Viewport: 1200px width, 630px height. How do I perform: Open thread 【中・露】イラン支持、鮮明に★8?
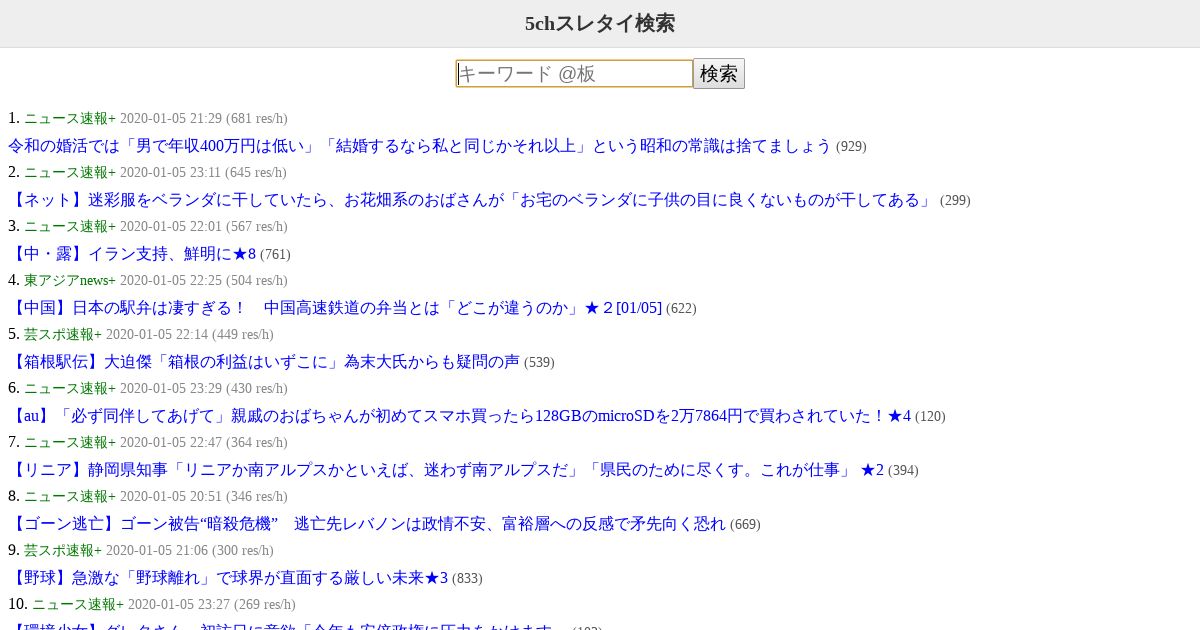tap(132, 254)
